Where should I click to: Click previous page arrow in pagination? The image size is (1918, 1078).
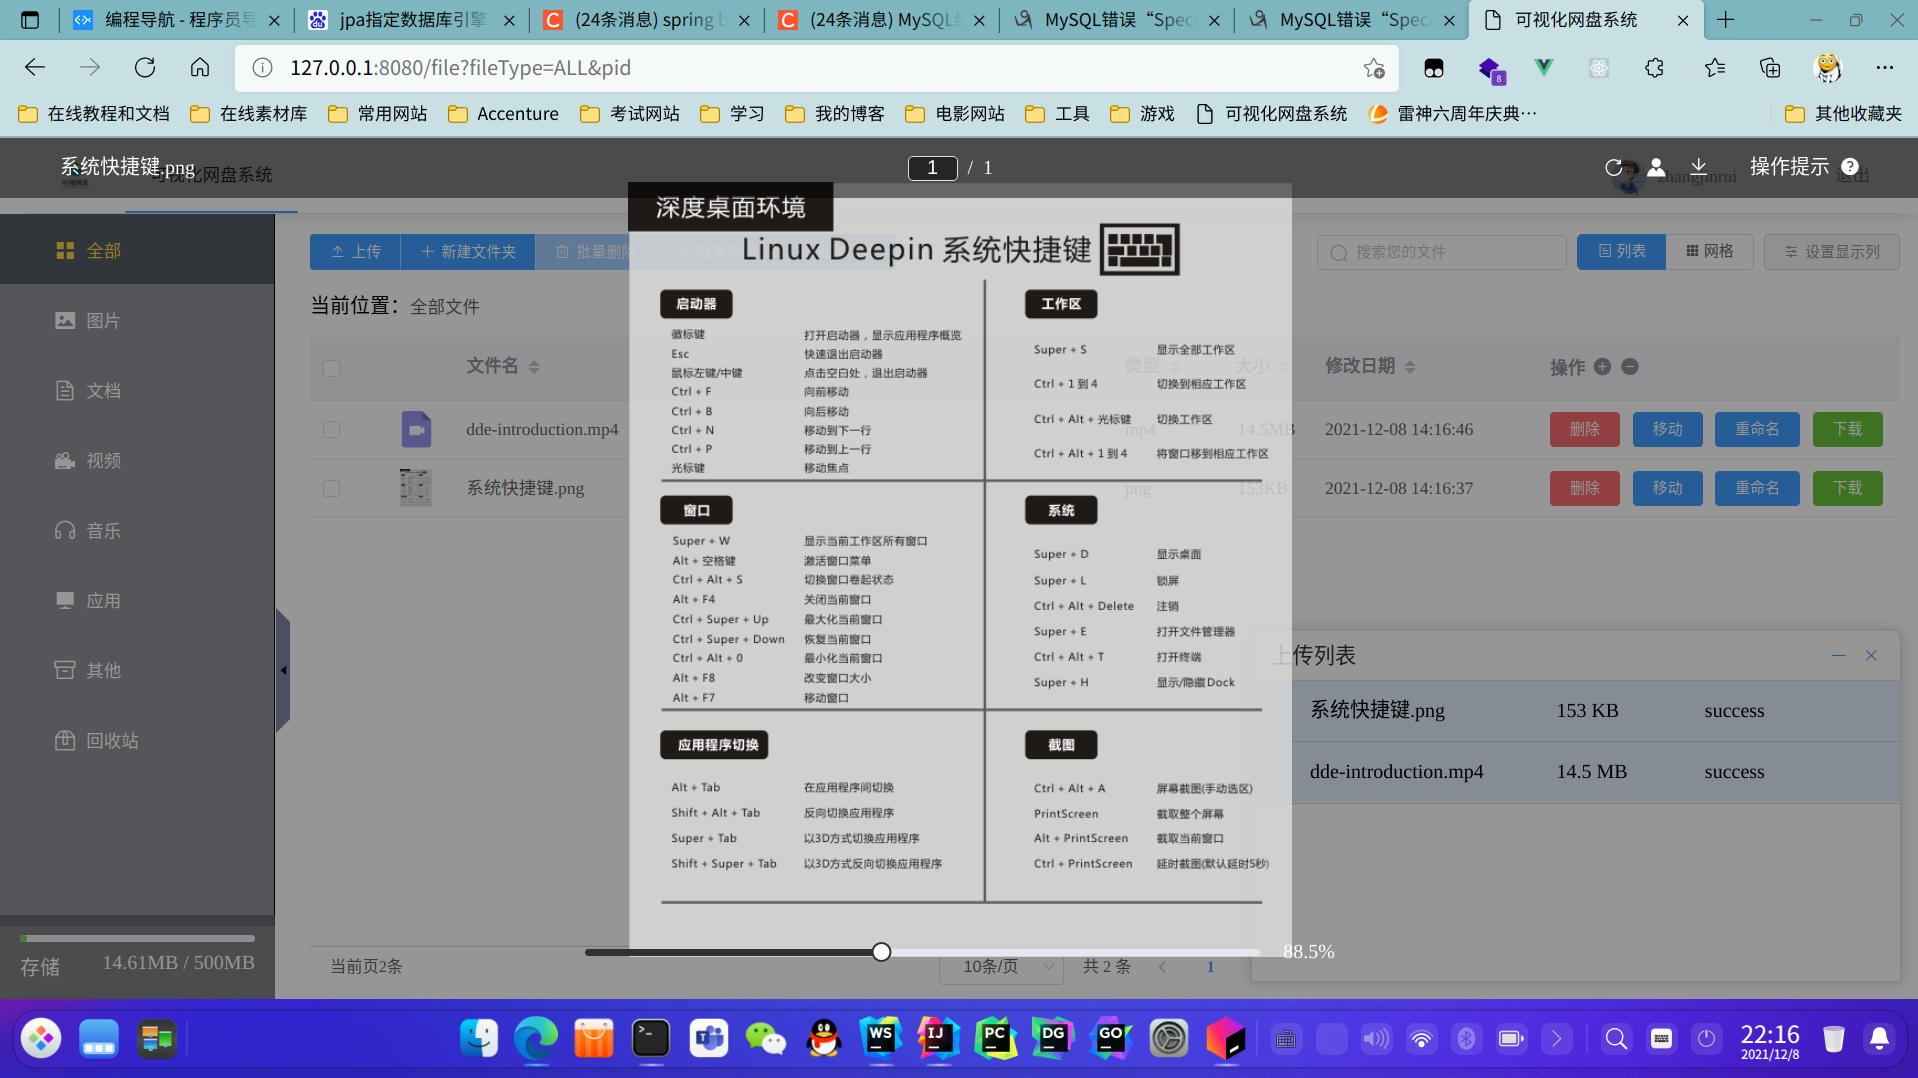1162,966
